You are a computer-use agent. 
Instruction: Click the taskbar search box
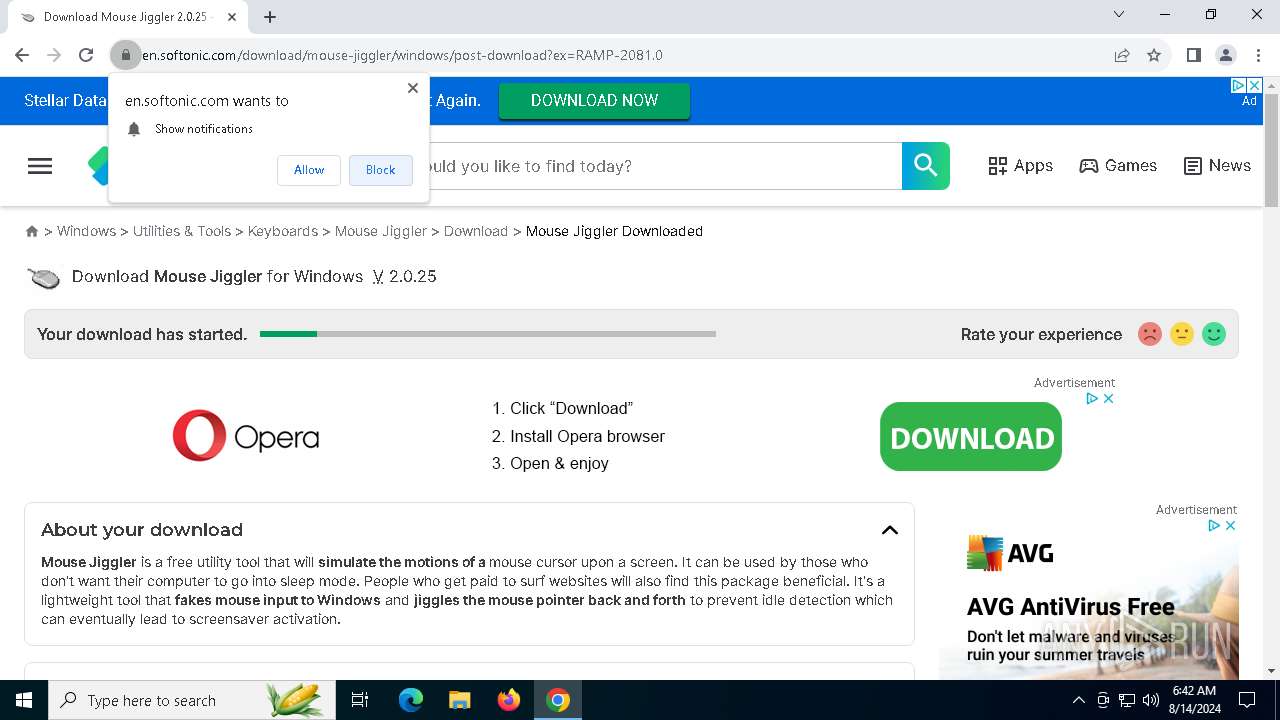click(190, 700)
